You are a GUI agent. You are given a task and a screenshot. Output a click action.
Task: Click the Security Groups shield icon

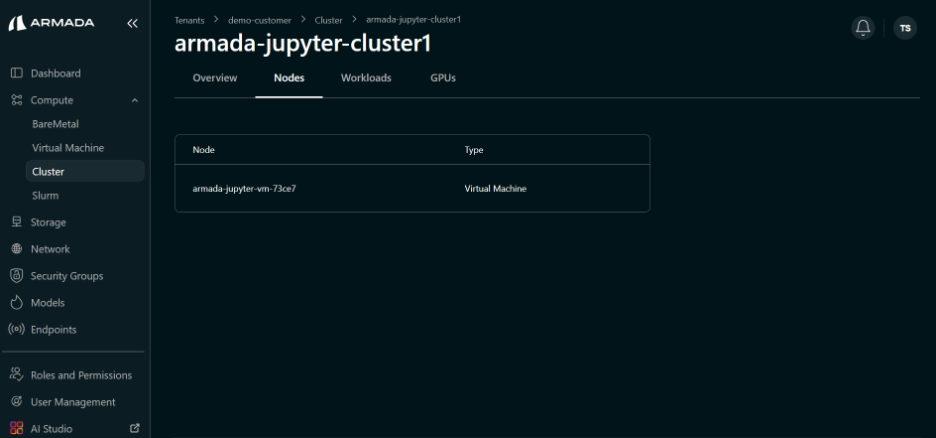17,276
